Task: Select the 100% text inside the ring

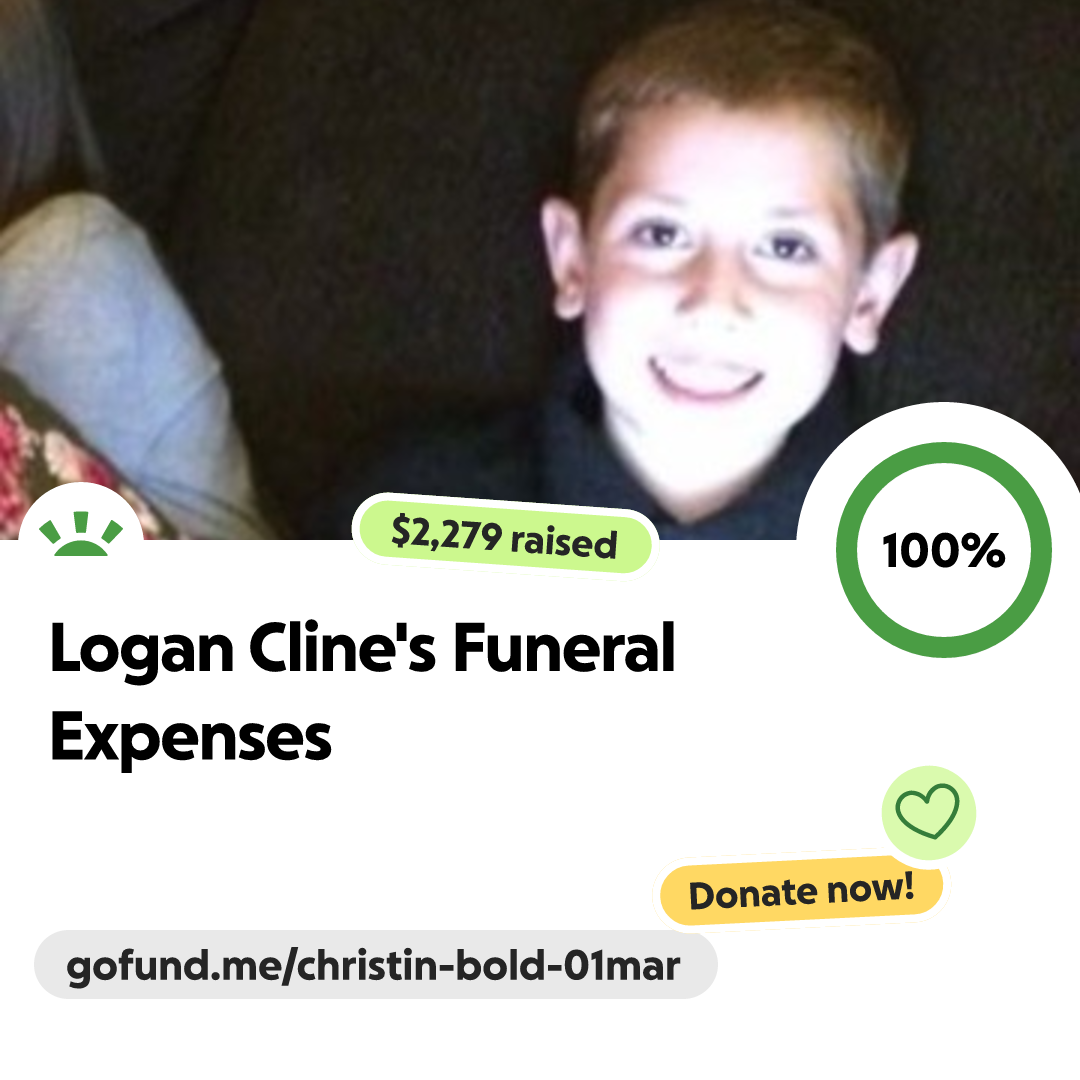Action: [944, 550]
